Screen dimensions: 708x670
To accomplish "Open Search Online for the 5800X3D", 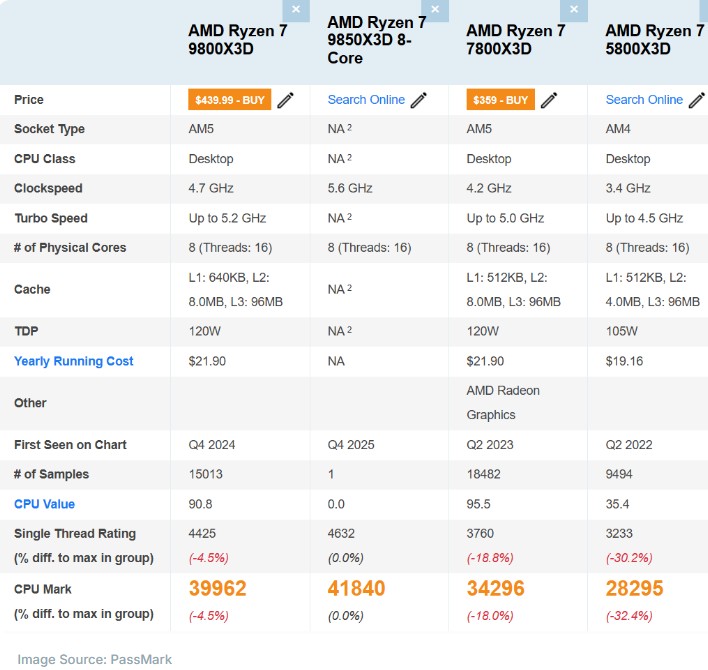I will (644, 100).
